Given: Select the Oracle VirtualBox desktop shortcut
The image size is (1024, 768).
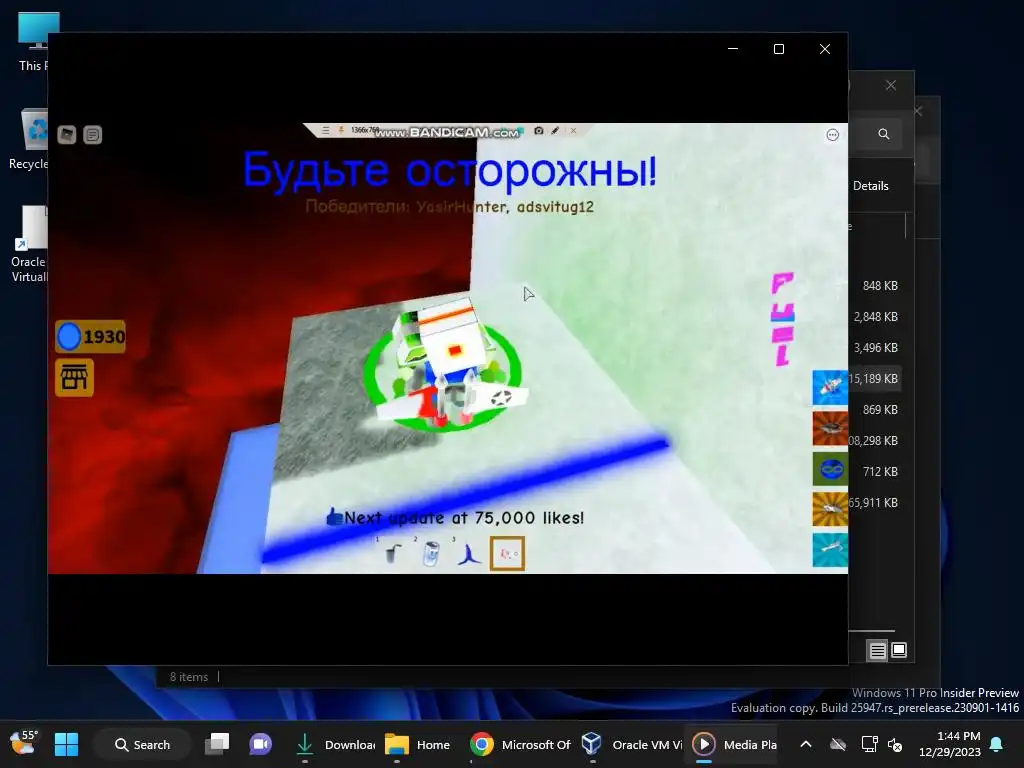Looking at the screenshot, I should point(29,245).
